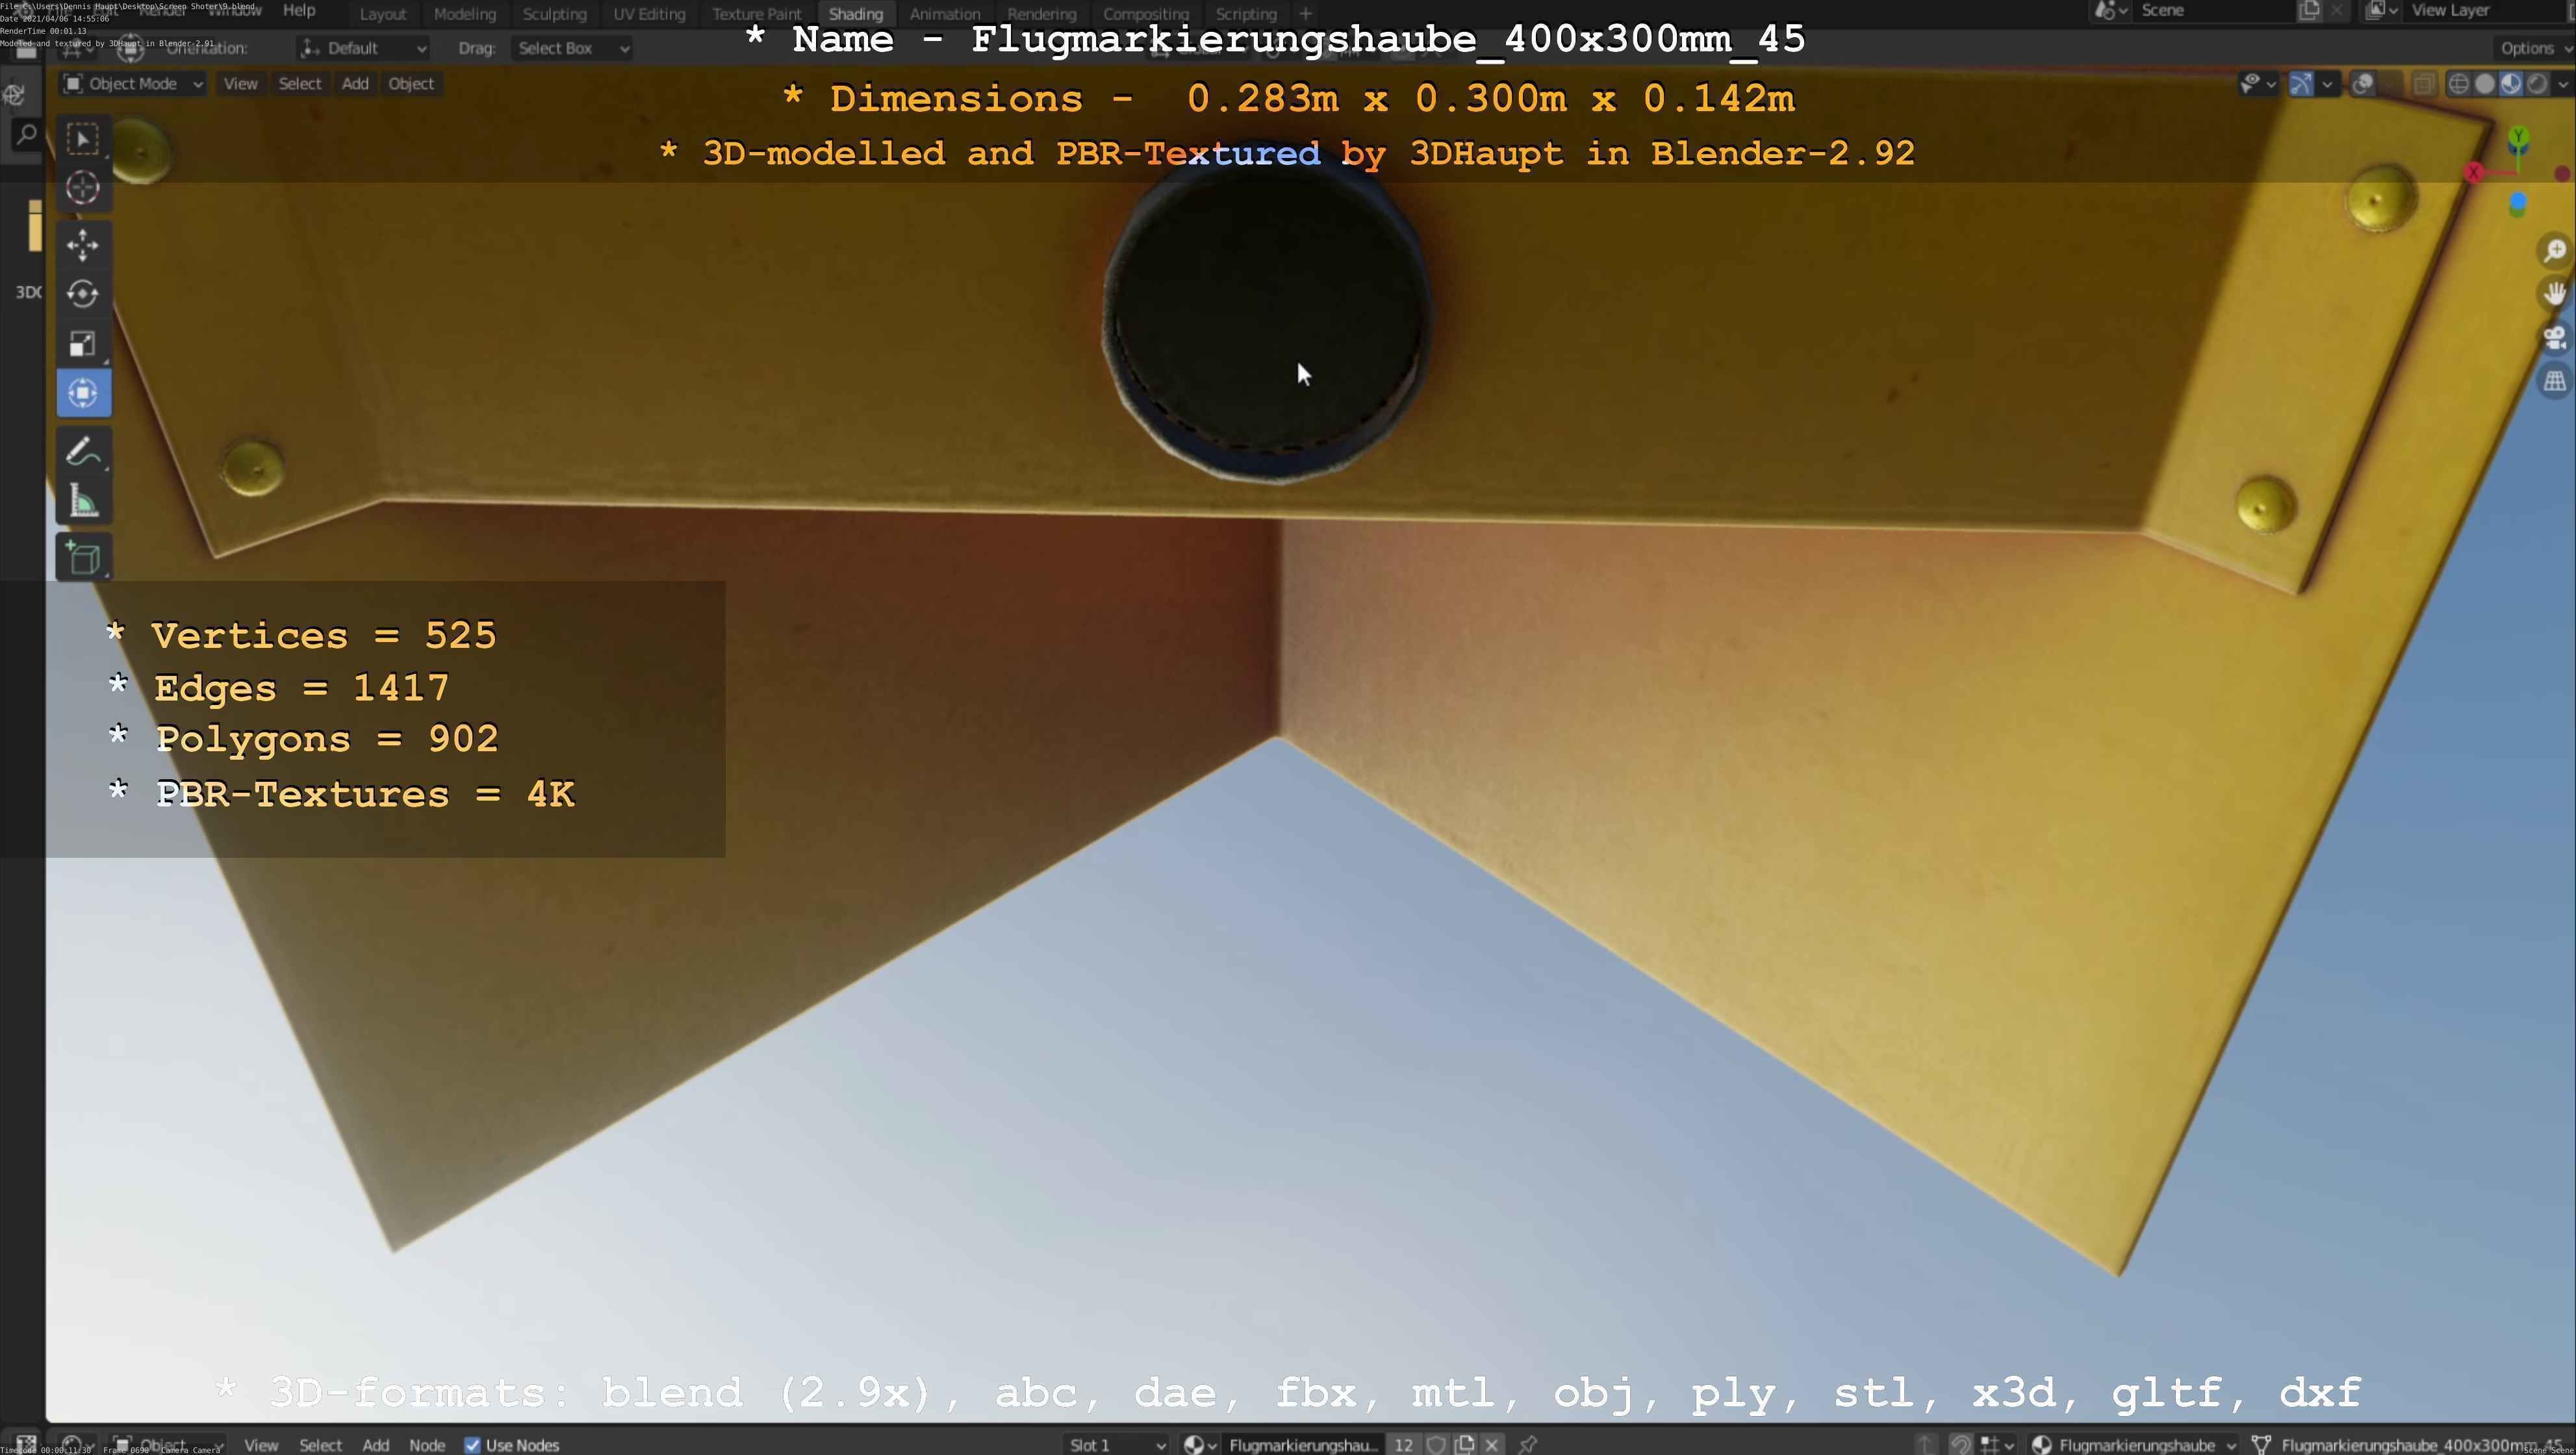Select the Add Cube tool
The width and height of the screenshot is (2576, 1455).
coord(83,557)
